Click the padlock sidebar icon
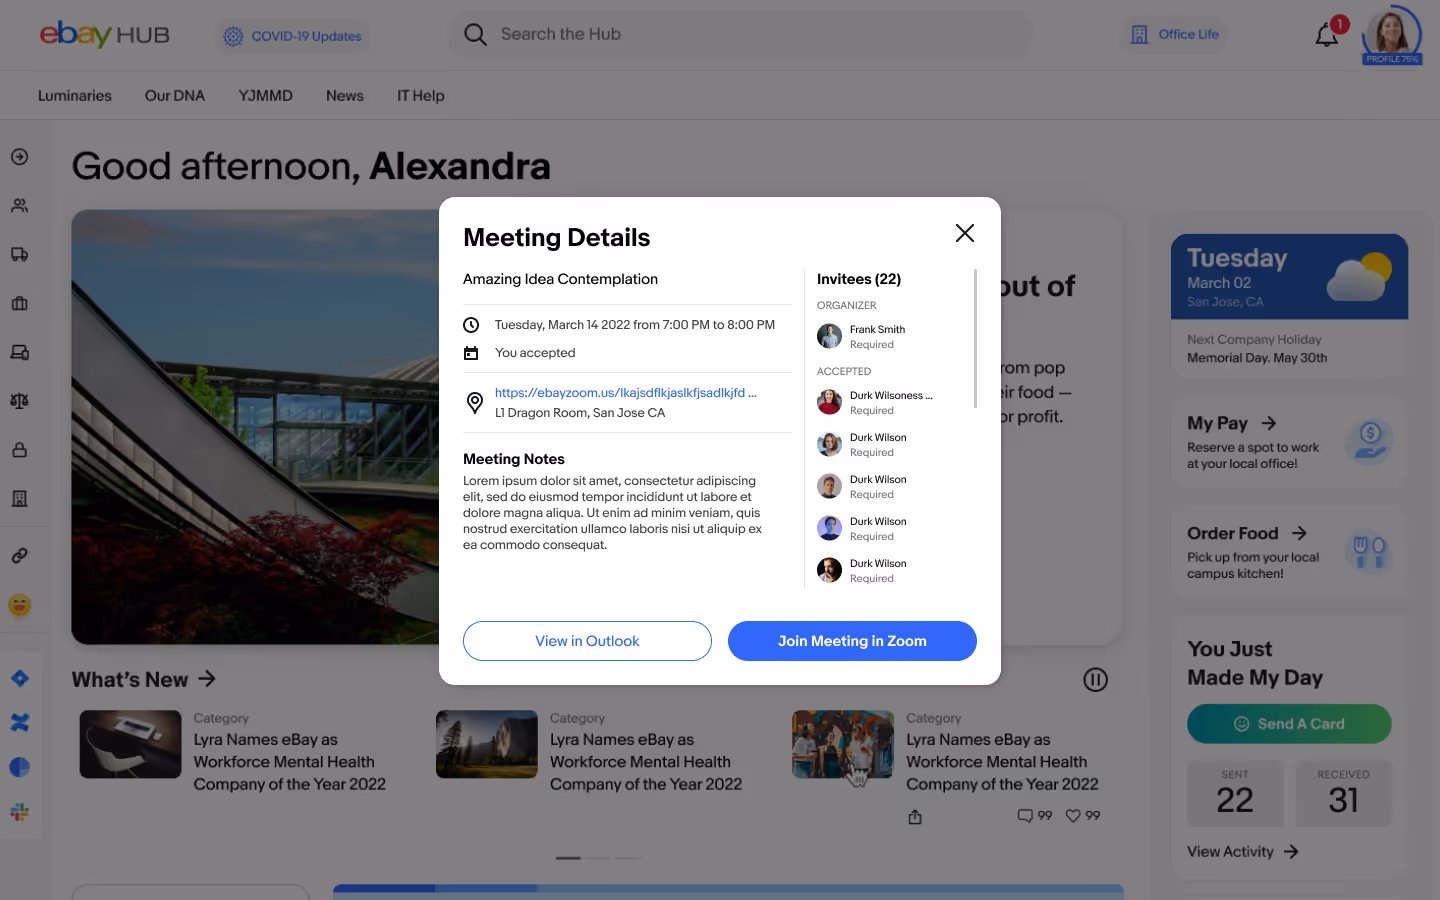1440x900 pixels. click(x=20, y=450)
